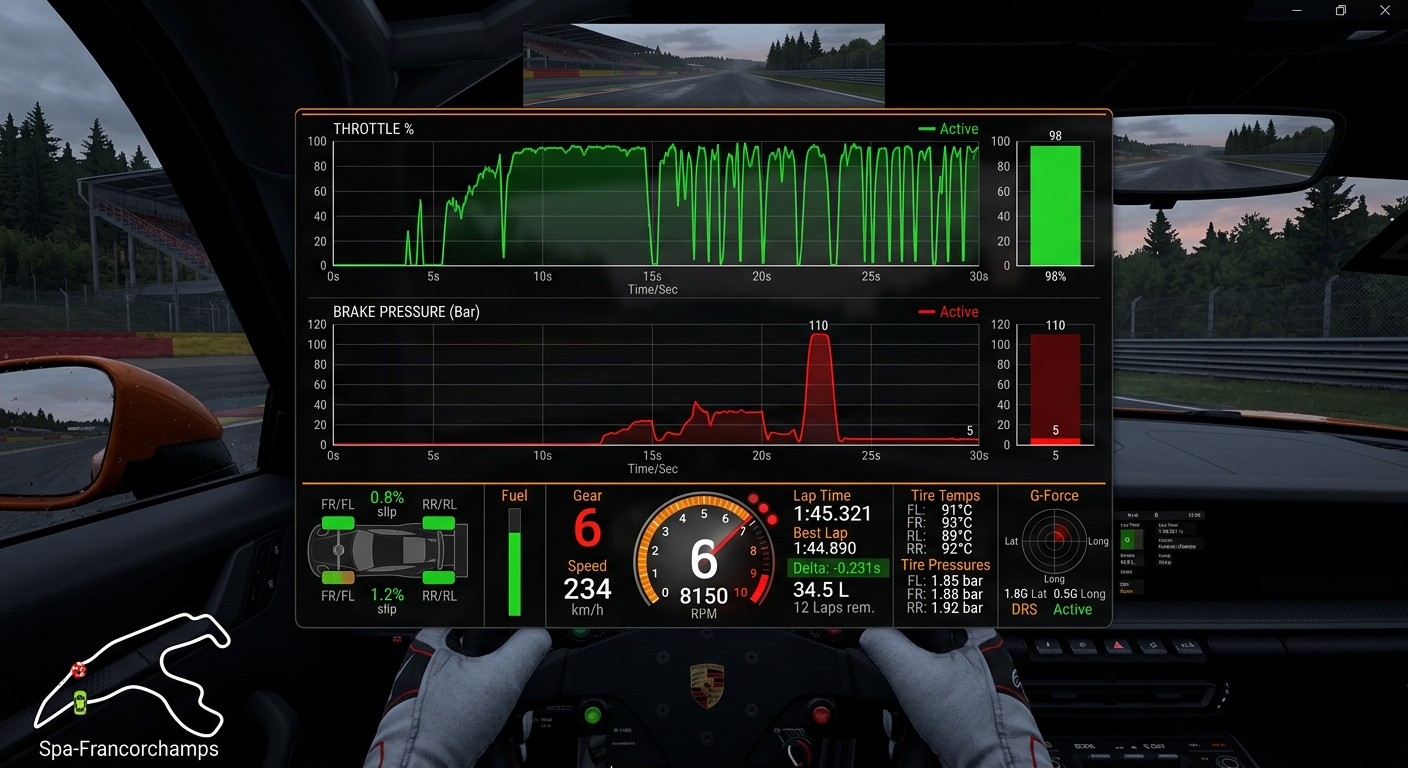Click the 12 Laps rem. text
The width and height of the screenshot is (1408, 768).
click(x=833, y=608)
